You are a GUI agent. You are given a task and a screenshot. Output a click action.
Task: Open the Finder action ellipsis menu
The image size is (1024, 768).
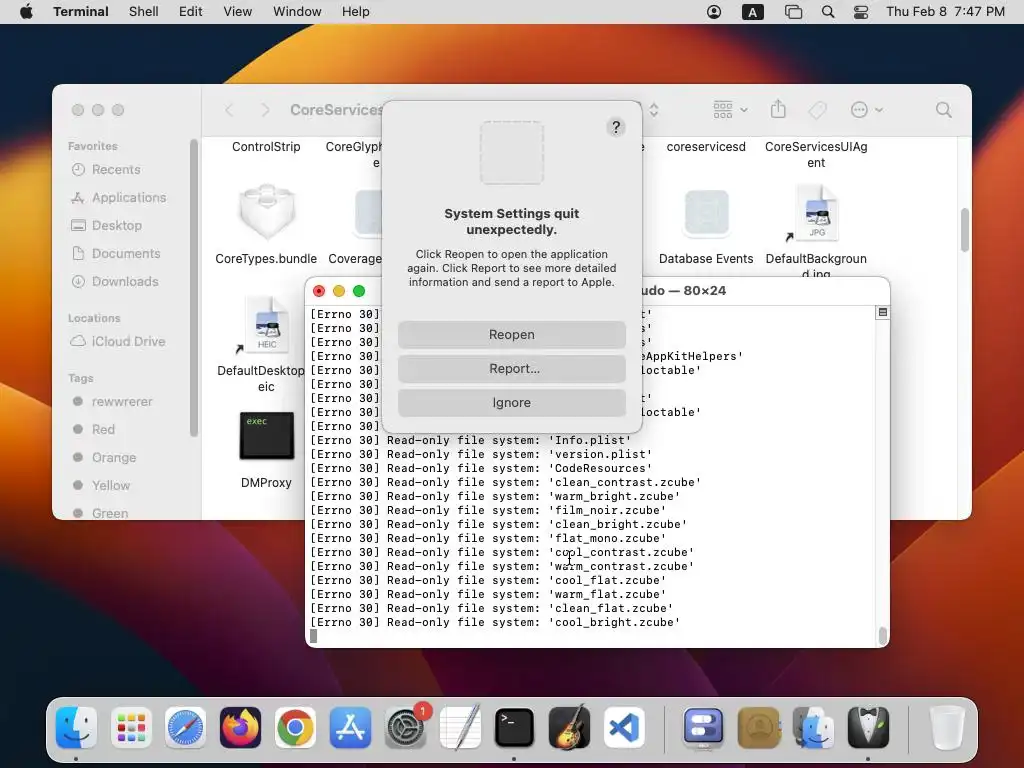tap(867, 110)
